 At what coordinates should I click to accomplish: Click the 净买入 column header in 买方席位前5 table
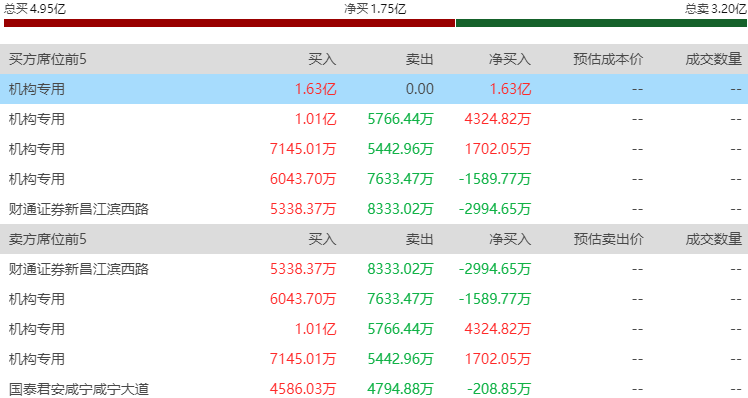click(x=509, y=59)
